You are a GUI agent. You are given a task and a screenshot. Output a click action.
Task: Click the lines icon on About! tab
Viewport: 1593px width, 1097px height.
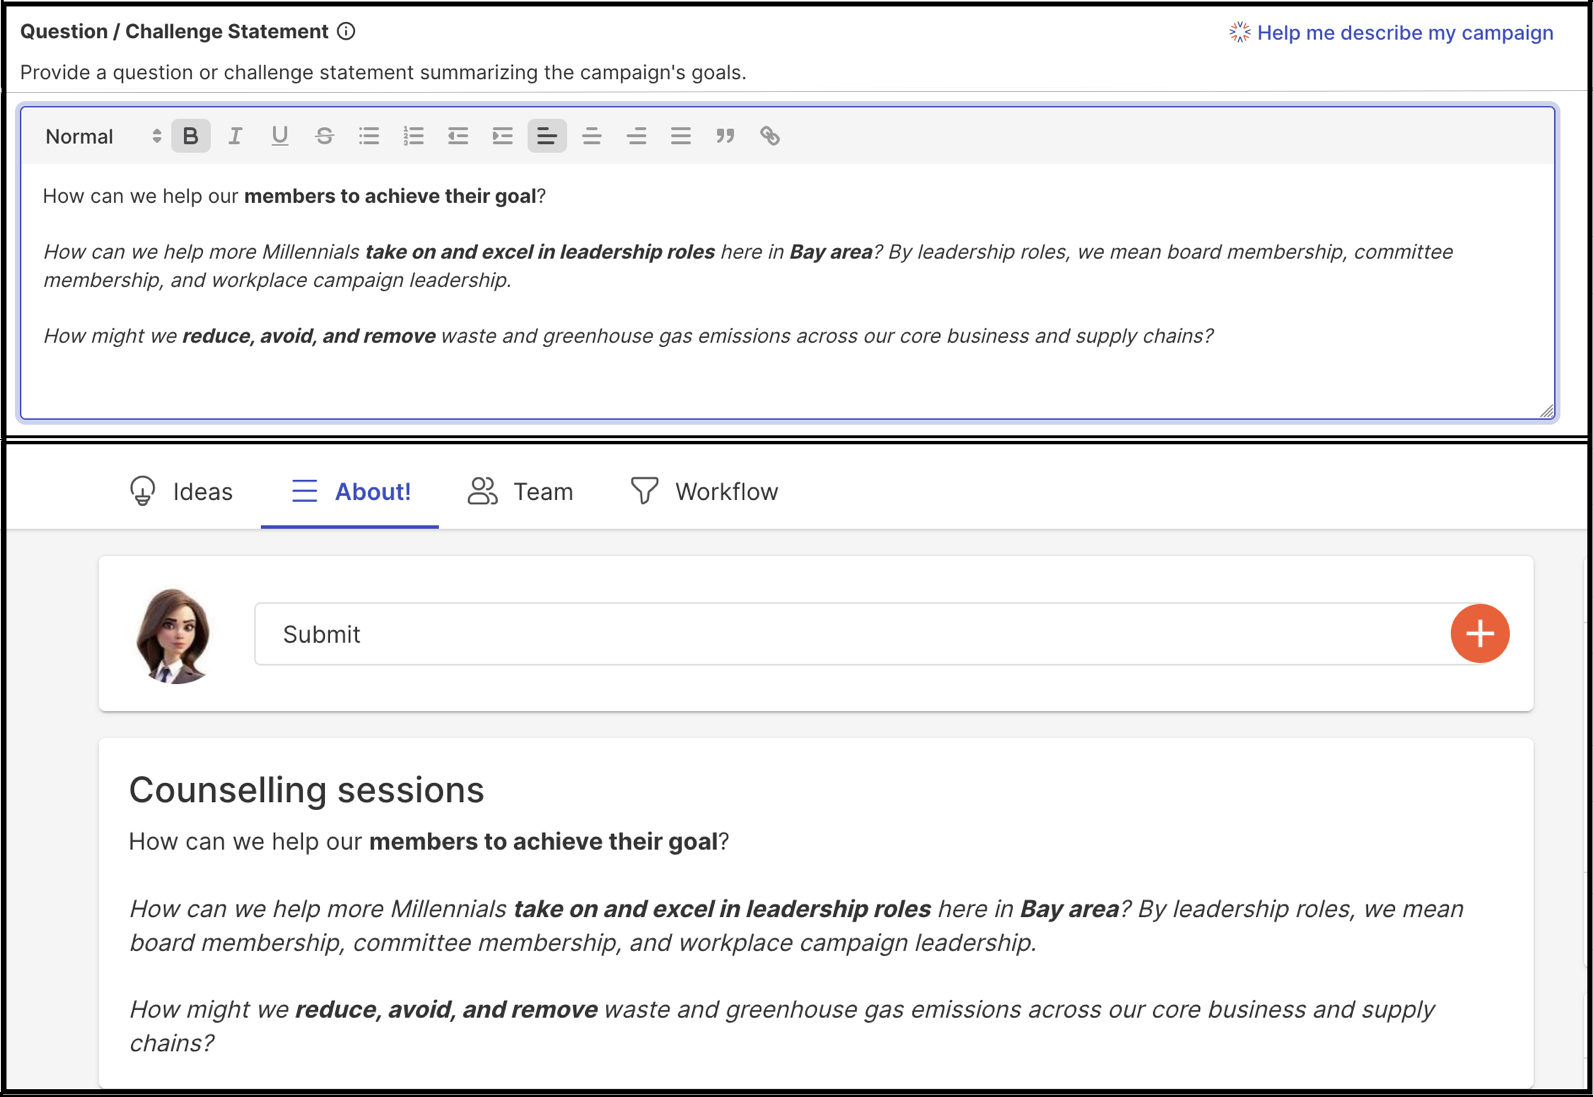304,491
